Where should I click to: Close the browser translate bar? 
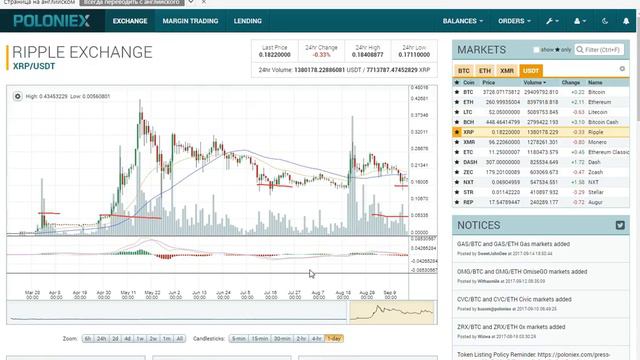tap(204, 2)
